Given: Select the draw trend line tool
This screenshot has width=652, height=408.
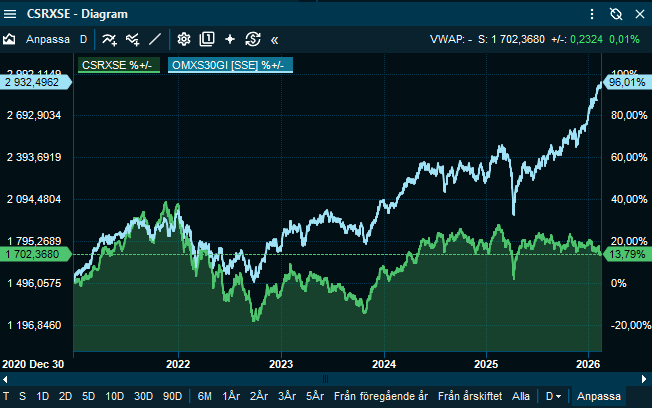Looking at the screenshot, I should coord(154,40).
